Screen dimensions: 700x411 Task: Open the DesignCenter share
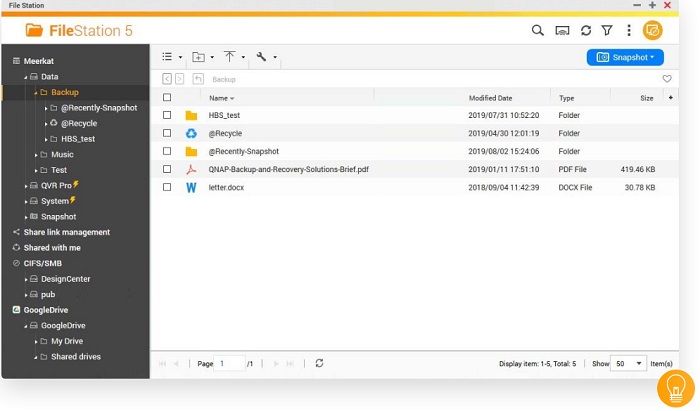tap(66, 279)
